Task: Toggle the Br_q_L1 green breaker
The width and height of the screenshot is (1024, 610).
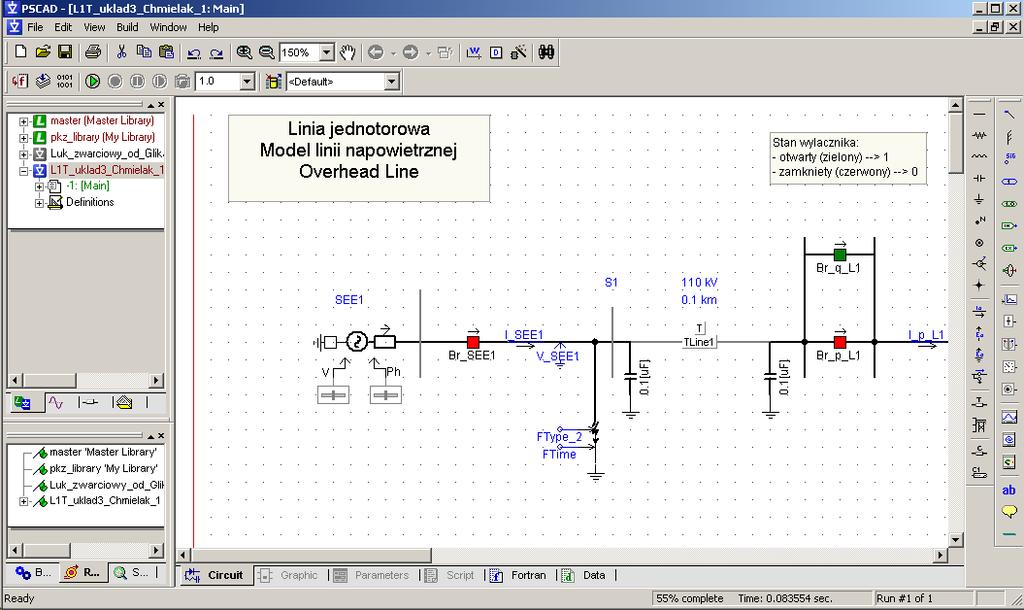Action: [840, 254]
